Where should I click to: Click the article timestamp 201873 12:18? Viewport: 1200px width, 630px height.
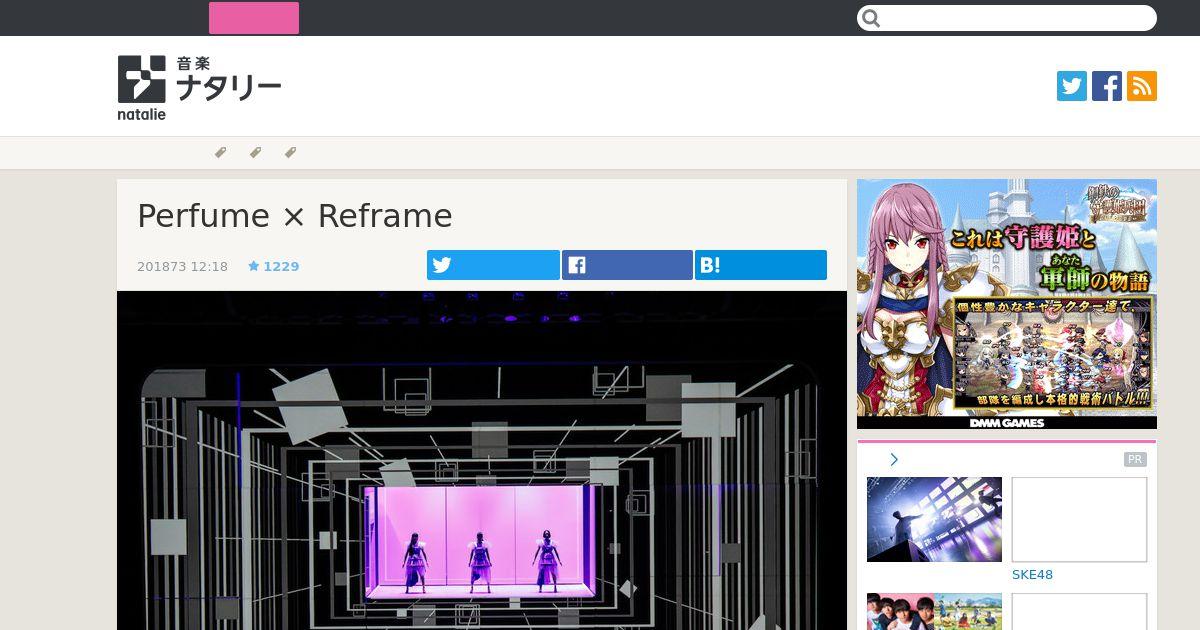(x=182, y=266)
